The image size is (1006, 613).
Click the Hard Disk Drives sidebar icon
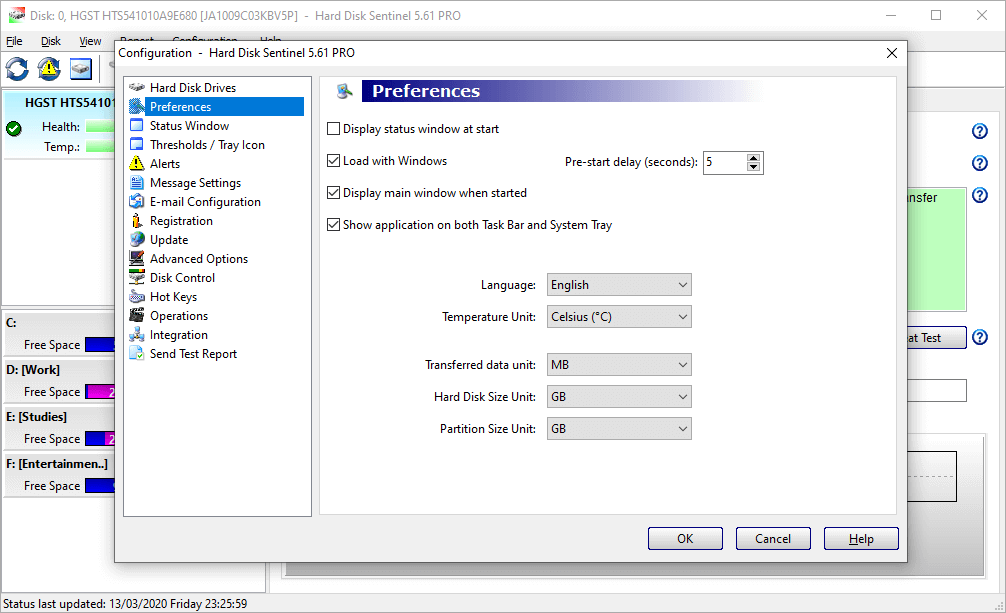pos(137,87)
